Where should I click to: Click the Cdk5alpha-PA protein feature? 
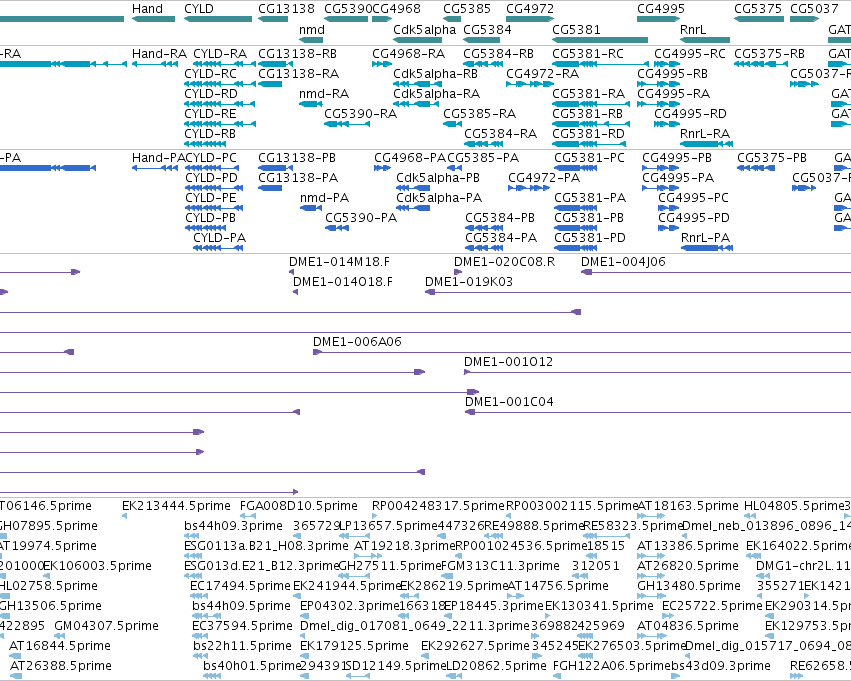[x=413, y=208]
